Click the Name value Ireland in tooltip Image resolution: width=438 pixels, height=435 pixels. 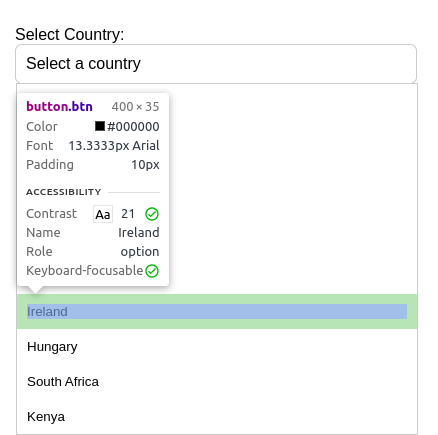pyautogui.click(x=139, y=232)
